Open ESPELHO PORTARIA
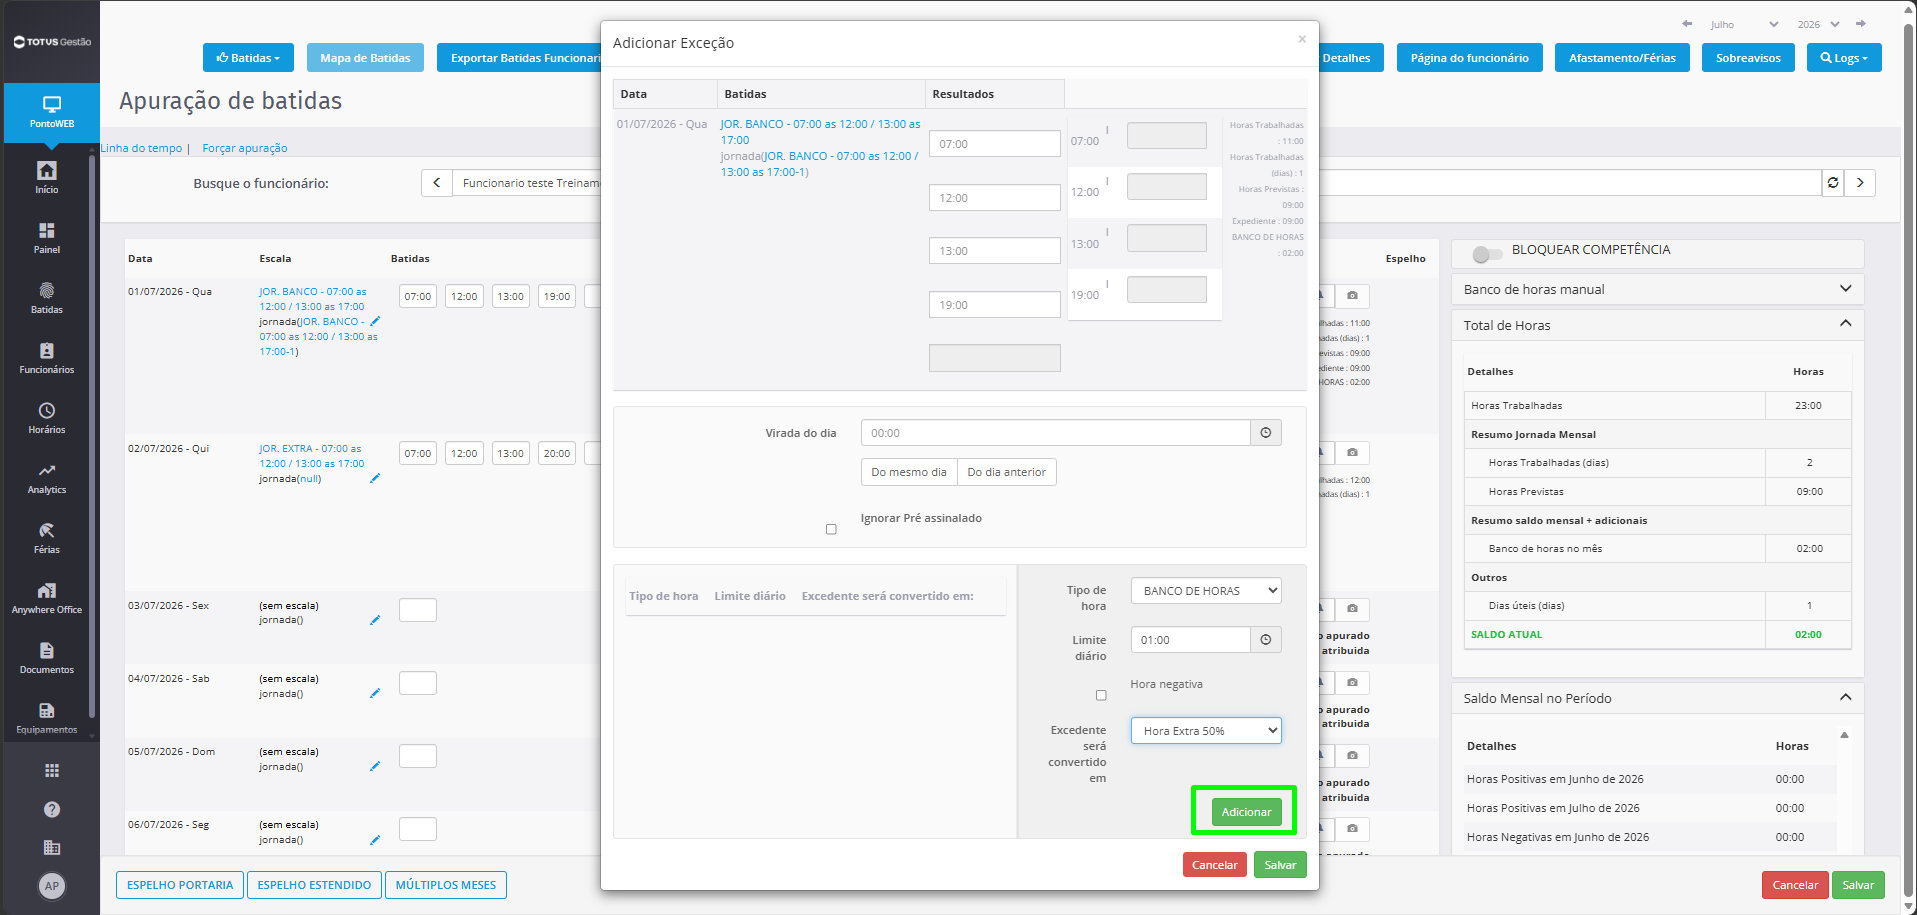1917x915 pixels. (180, 885)
